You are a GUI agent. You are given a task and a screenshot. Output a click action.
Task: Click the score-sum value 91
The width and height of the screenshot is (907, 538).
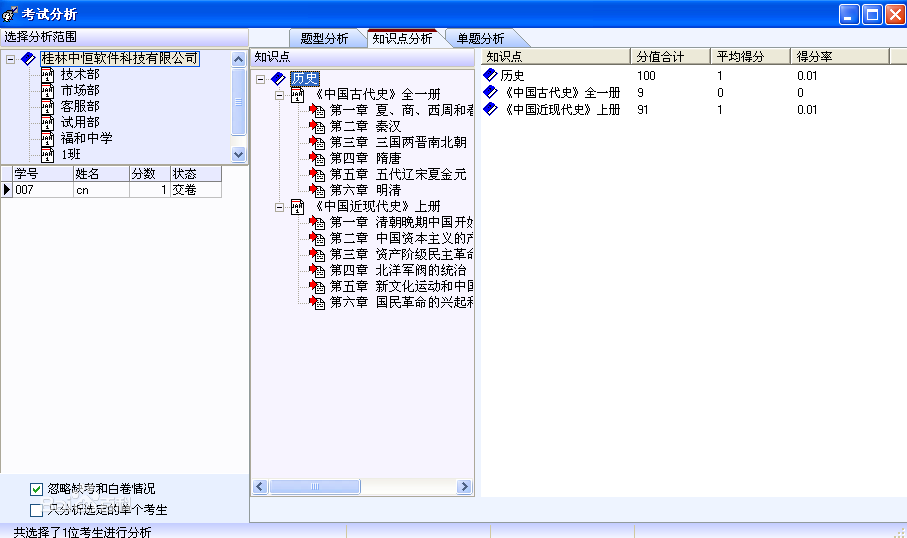[643, 109]
